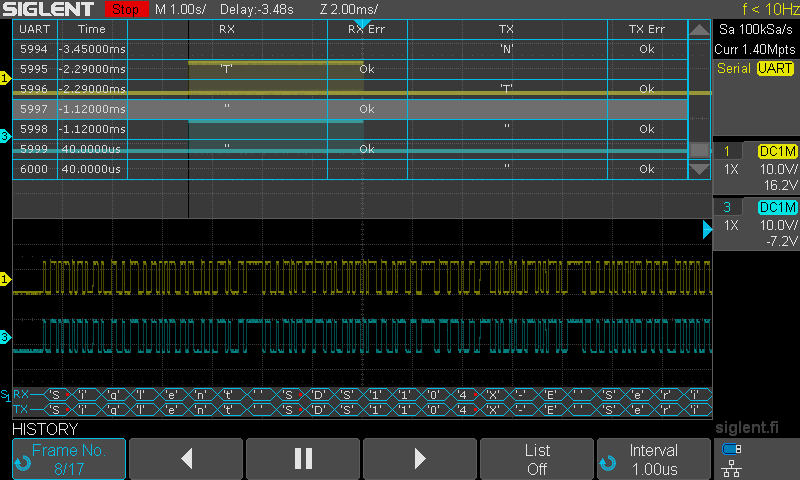Click the scroll up arrow of the decode list
The image size is (800, 480).
click(699, 30)
